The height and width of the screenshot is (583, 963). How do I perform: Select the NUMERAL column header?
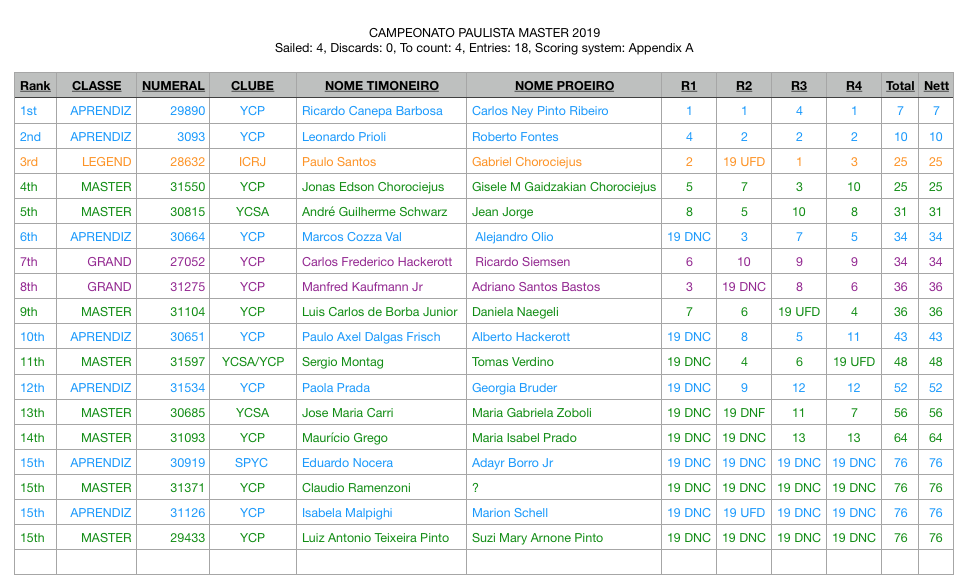[173, 86]
